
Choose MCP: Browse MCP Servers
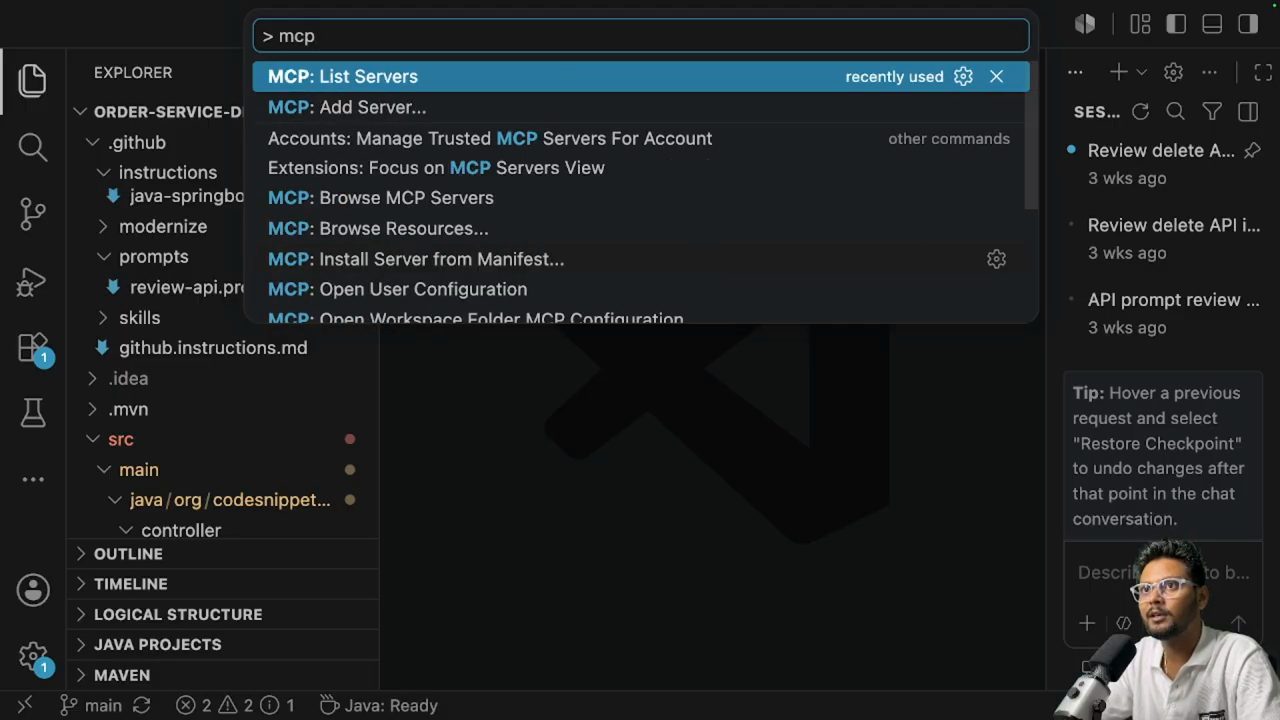point(640,198)
